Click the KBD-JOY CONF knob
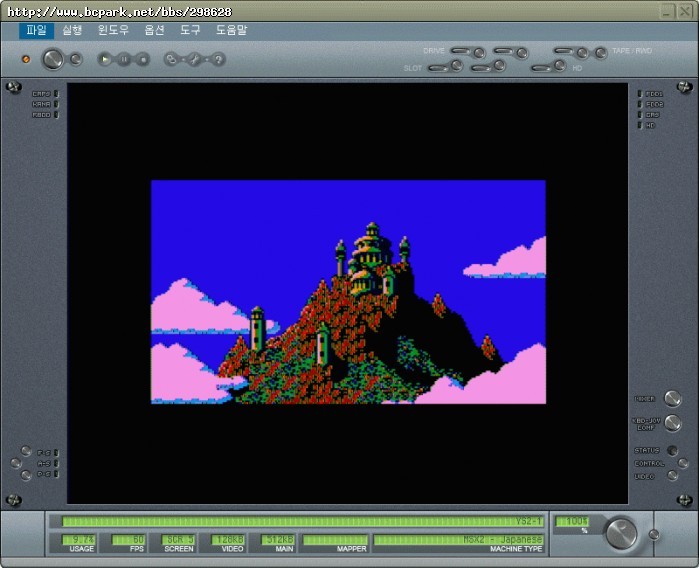Screen dimensions: 700x568 672,423
